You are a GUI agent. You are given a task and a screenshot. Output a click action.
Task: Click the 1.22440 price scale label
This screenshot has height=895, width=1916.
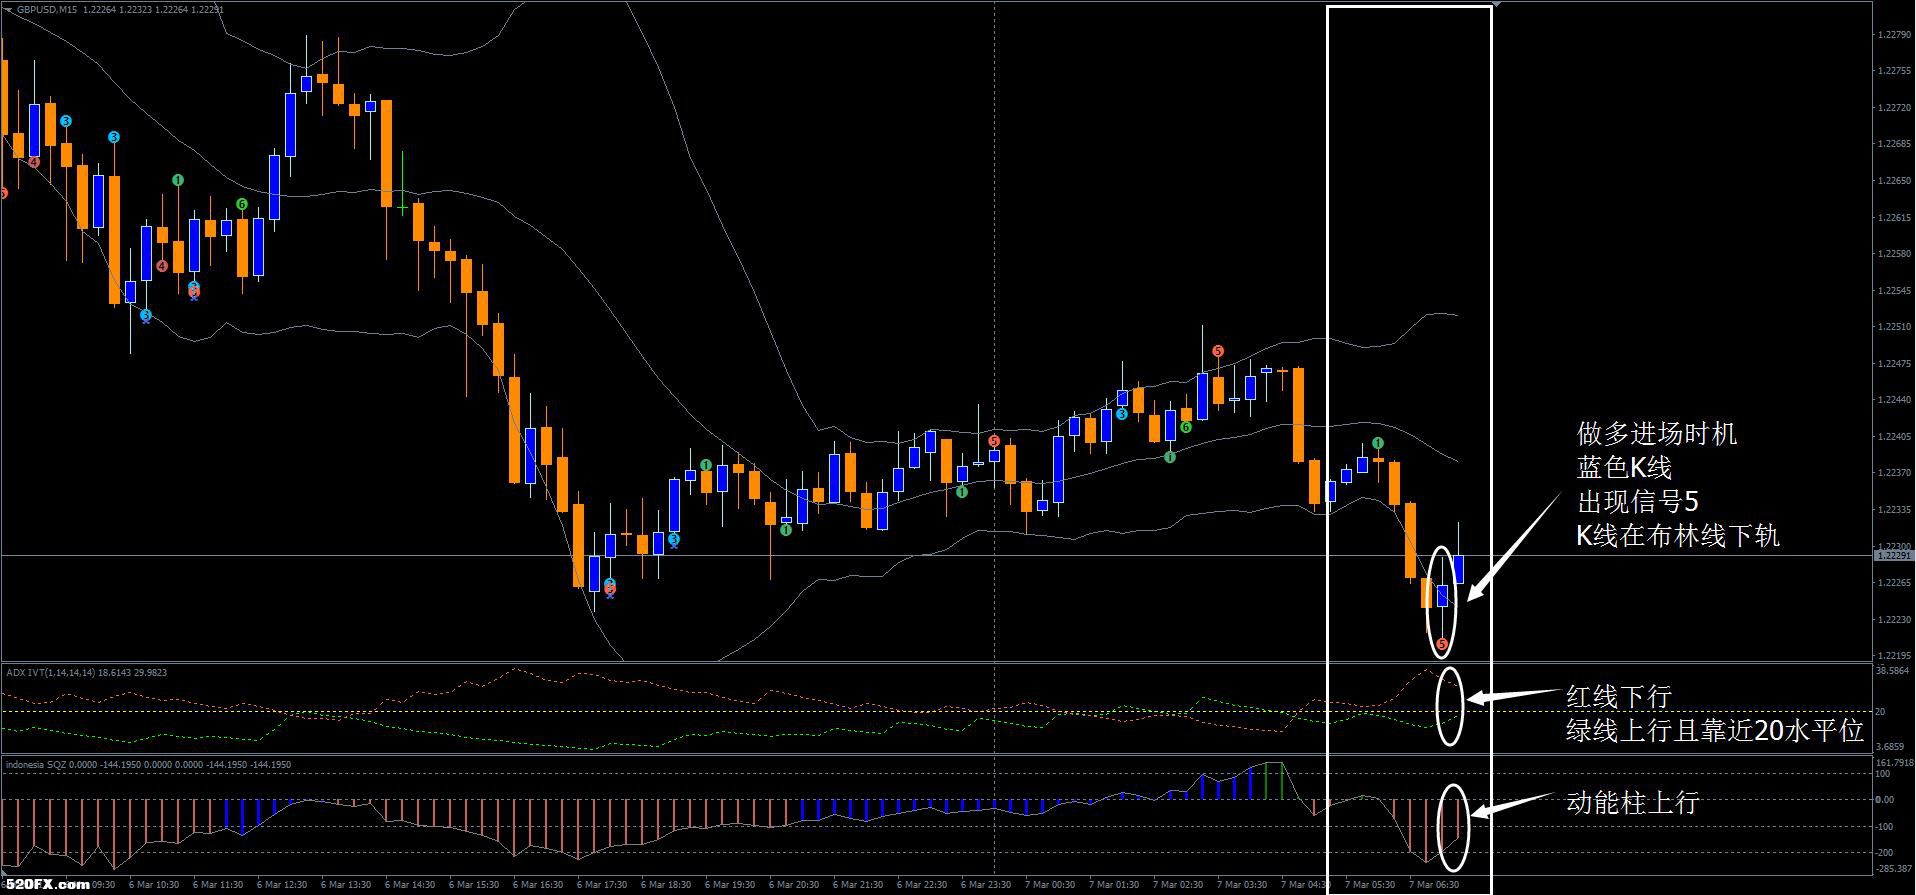(x=1892, y=400)
